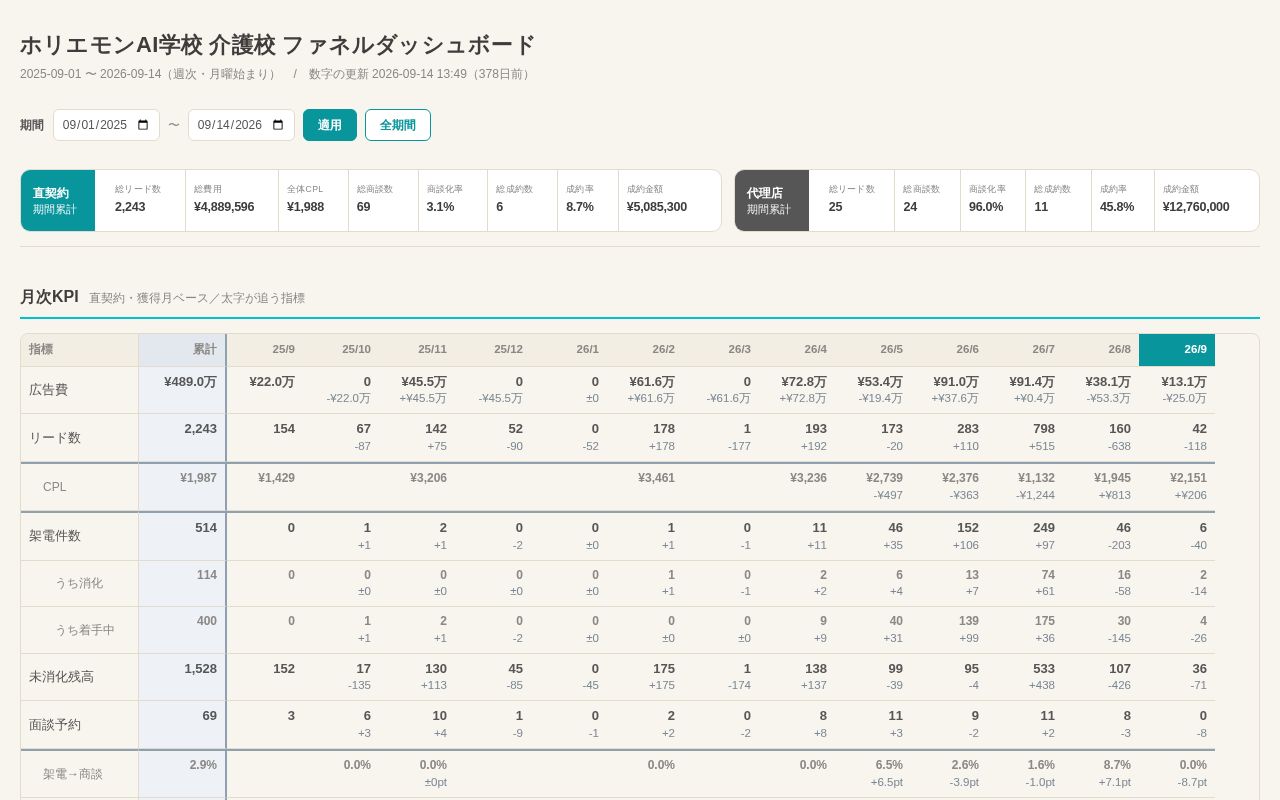Click the 累計 column header
Image resolution: width=1280 pixels, height=800 pixels.
pyautogui.click(x=182, y=350)
